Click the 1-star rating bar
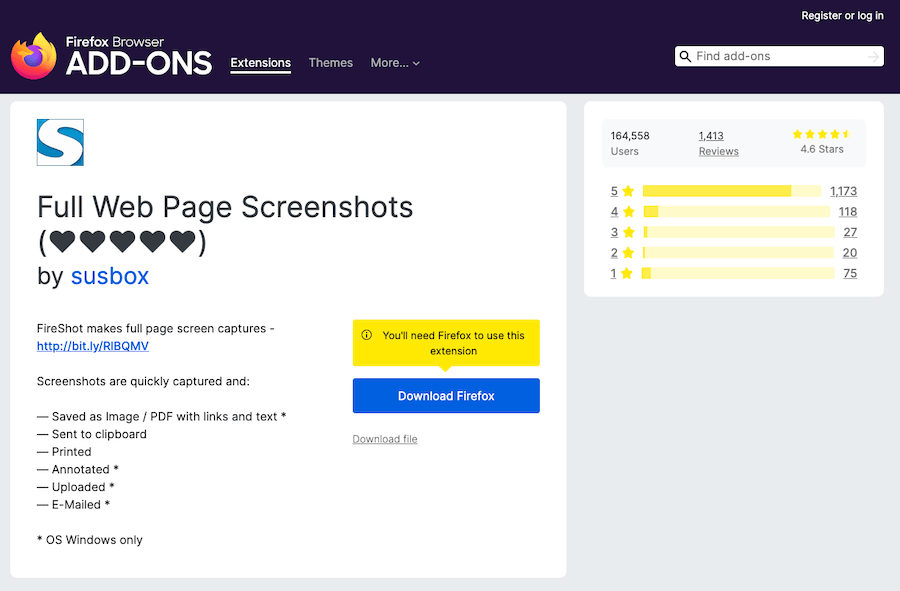This screenshot has width=900, height=591. click(x=738, y=274)
